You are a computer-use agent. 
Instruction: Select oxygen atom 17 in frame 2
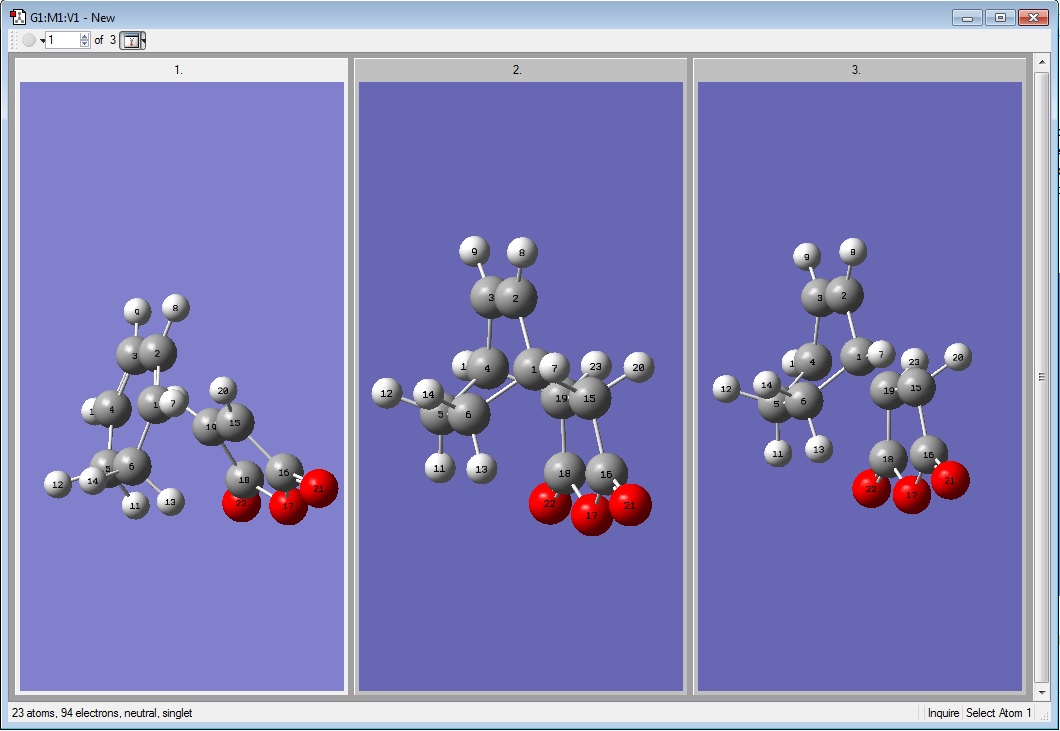(592, 515)
